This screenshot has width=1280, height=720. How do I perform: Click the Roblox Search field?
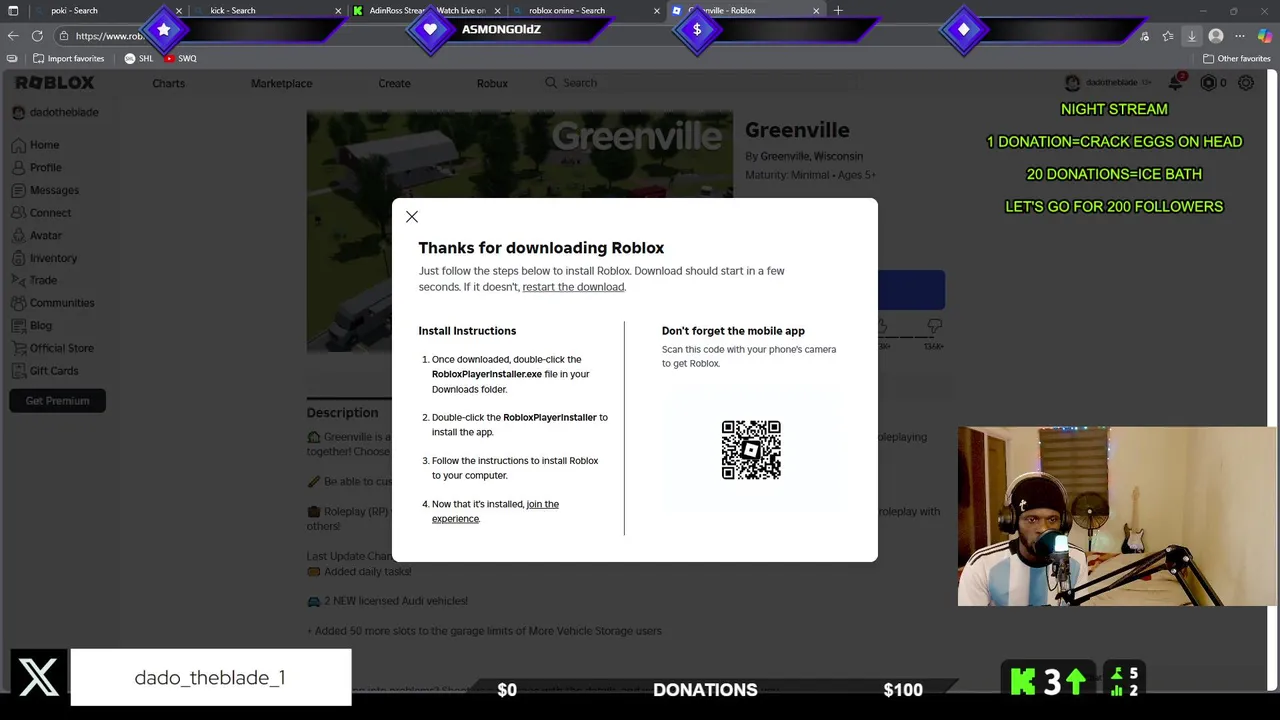click(700, 83)
